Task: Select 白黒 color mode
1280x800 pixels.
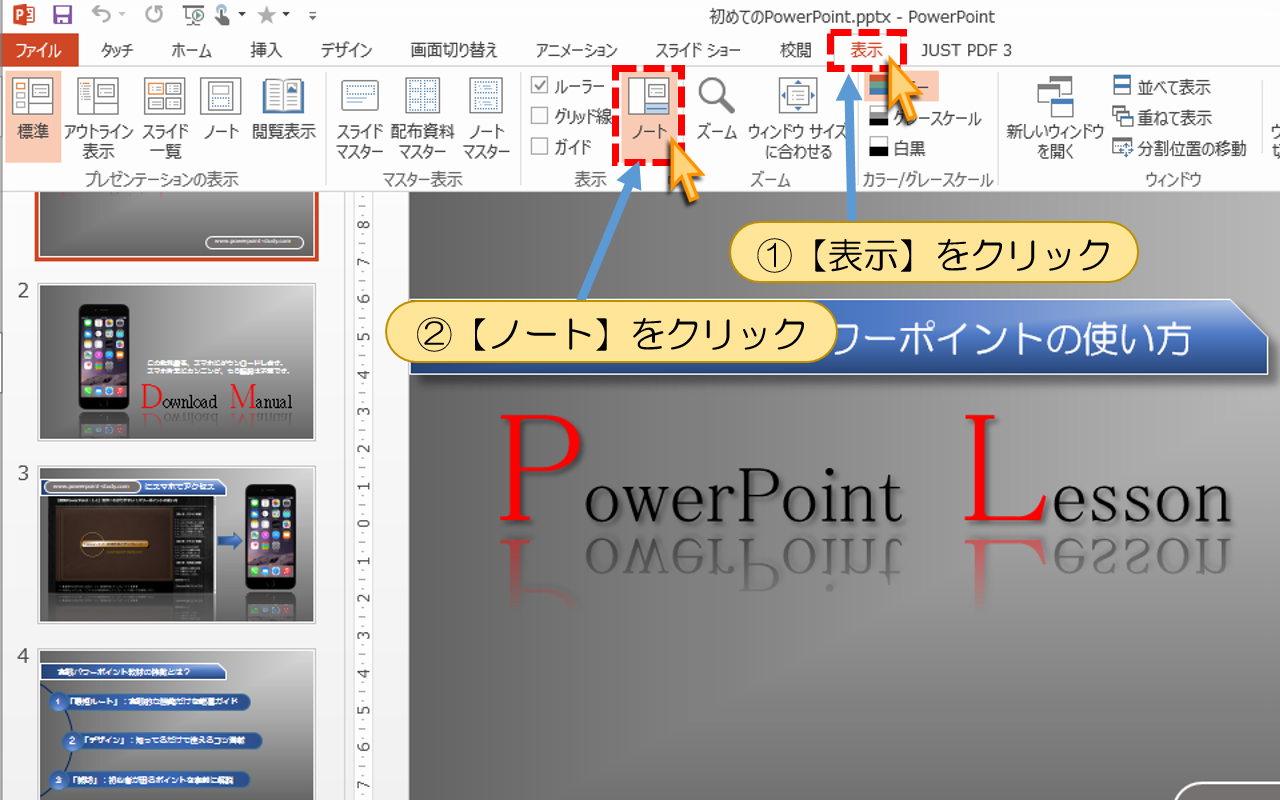Action: click(897, 148)
